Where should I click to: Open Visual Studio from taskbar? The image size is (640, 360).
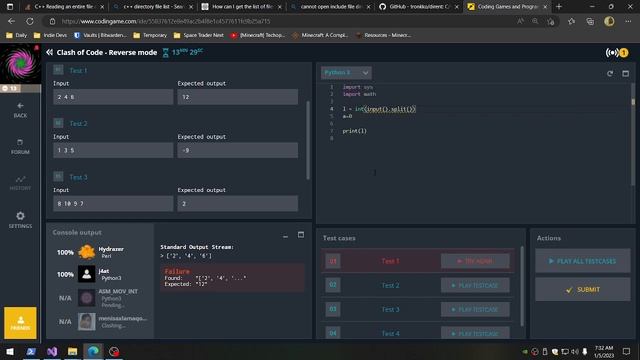(52, 351)
